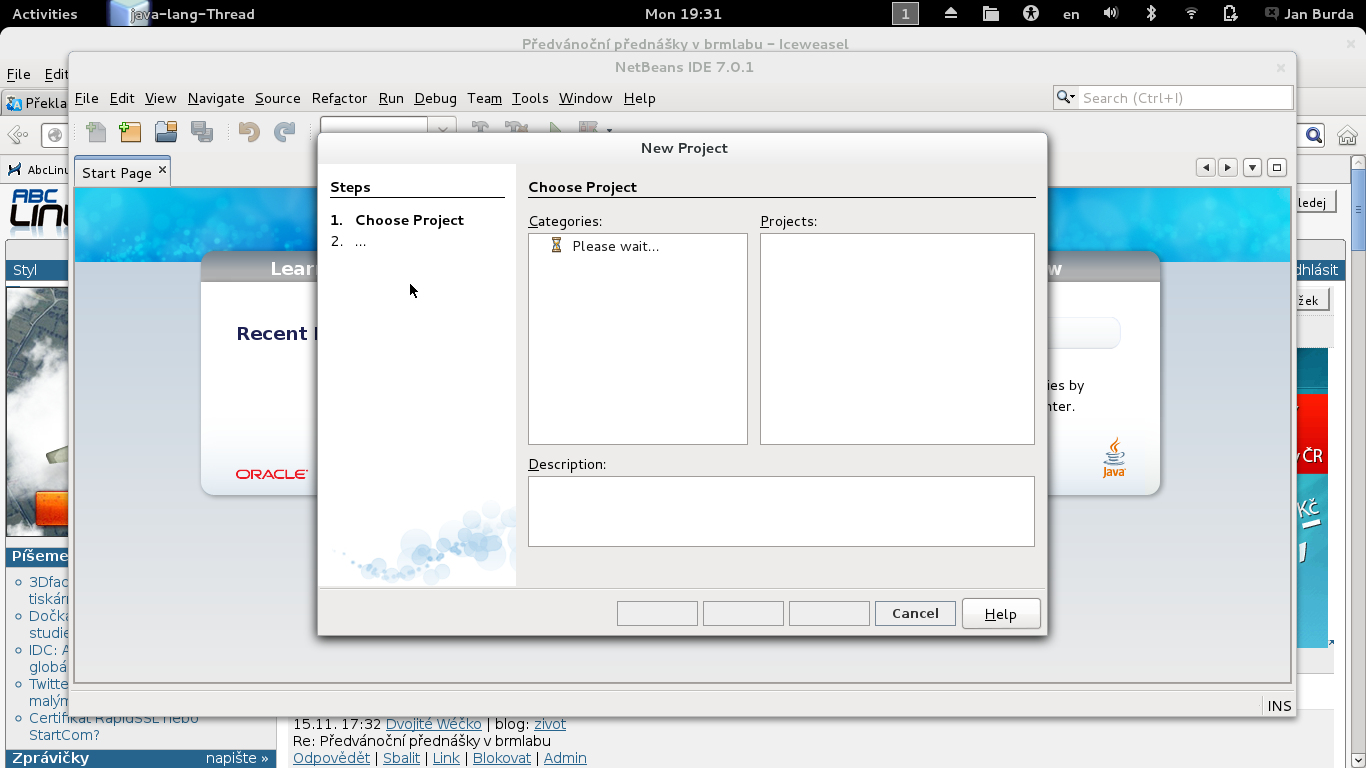Show opened documents list dropdown arrow
Image resolution: width=1366 pixels, height=768 pixels.
[x=1253, y=167]
